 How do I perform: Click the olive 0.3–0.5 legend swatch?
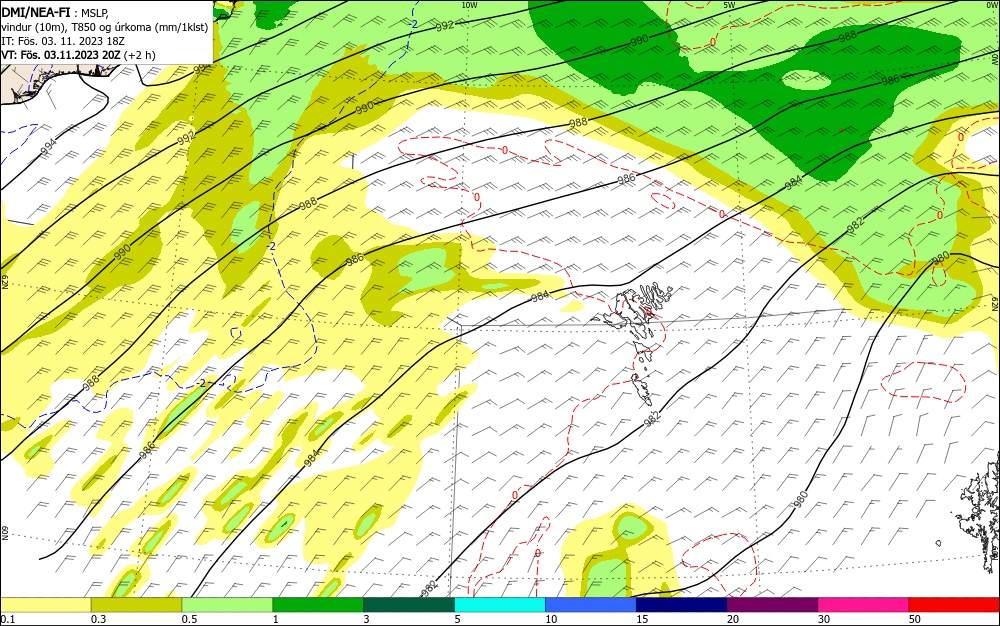click(x=136, y=605)
